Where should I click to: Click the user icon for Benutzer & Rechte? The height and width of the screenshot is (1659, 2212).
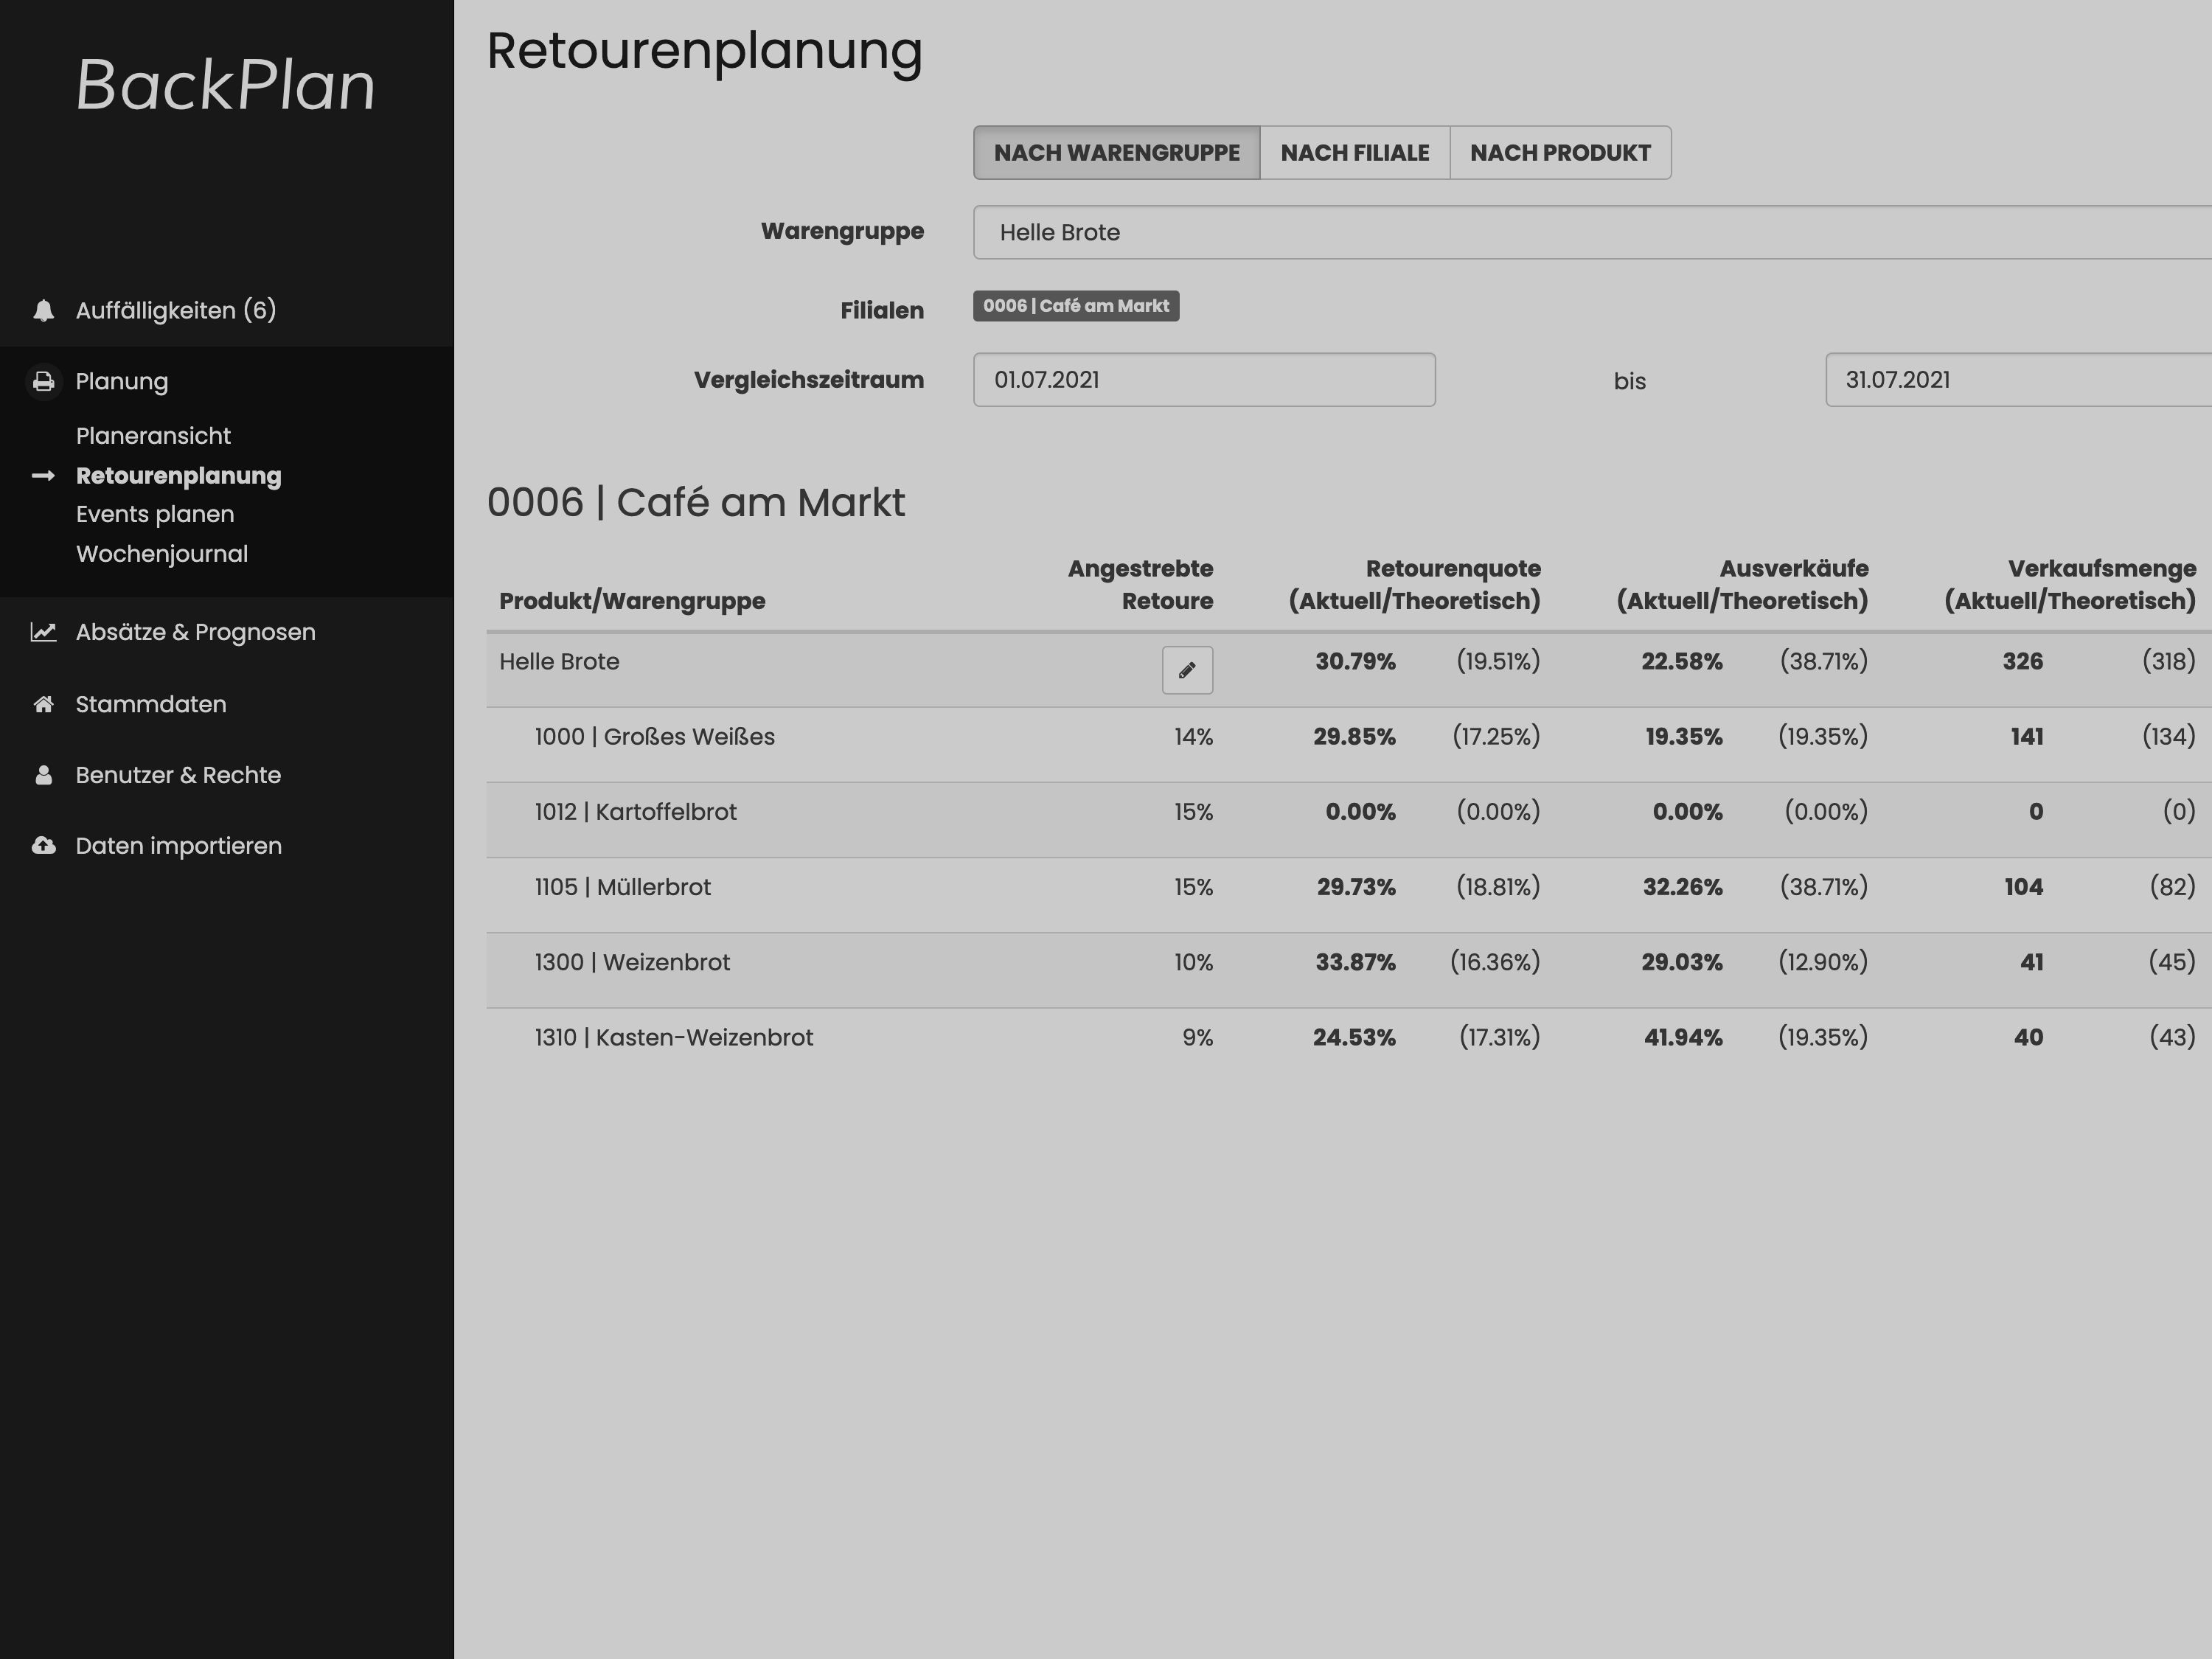click(x=43, y=775)
